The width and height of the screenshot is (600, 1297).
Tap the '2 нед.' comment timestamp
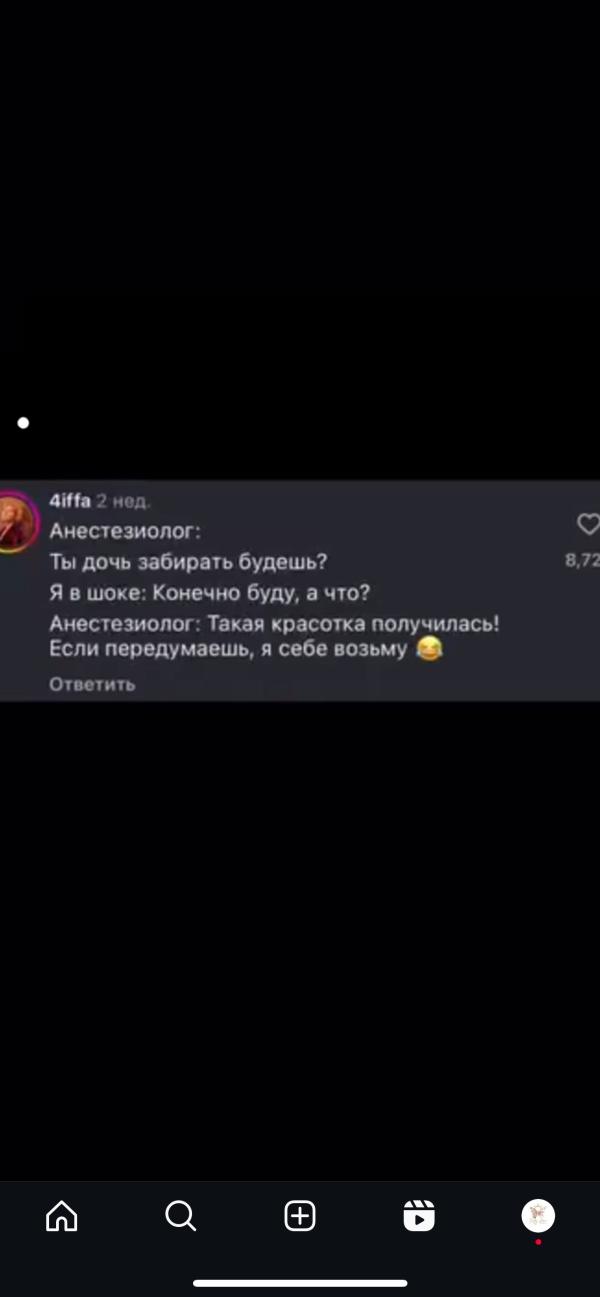pyautogui.click(x=123, y=500)
